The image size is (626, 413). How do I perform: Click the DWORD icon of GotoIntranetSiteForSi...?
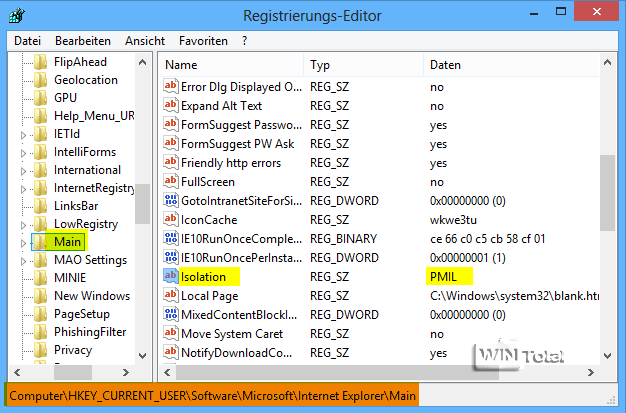tap(170, 200)
